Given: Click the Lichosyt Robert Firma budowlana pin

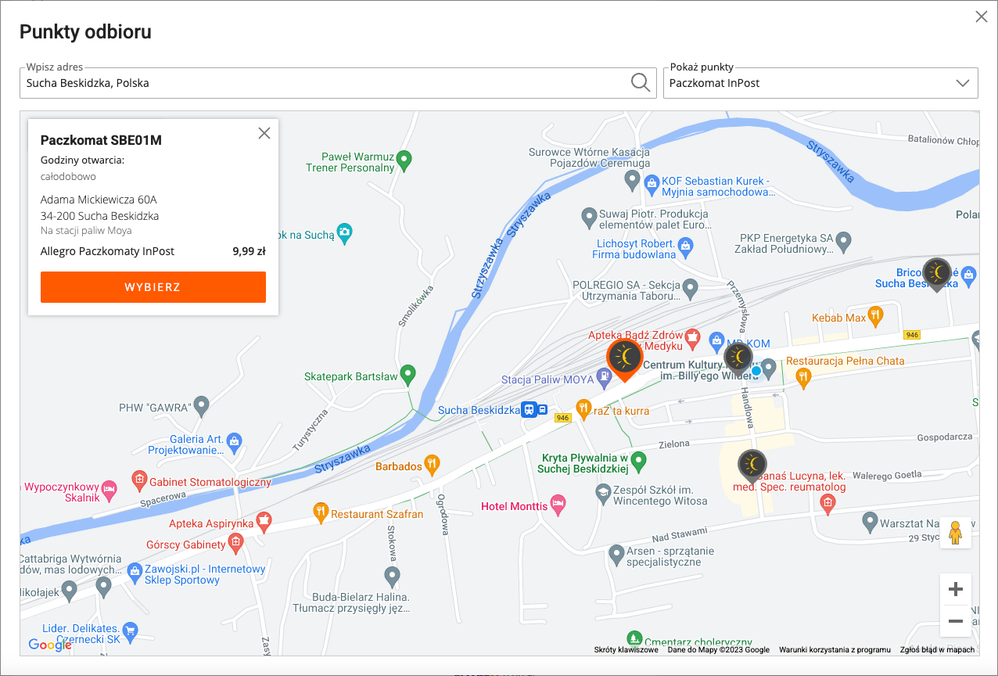Looking at the screenshot, I should pyautogui.click(x=685, y=247).
